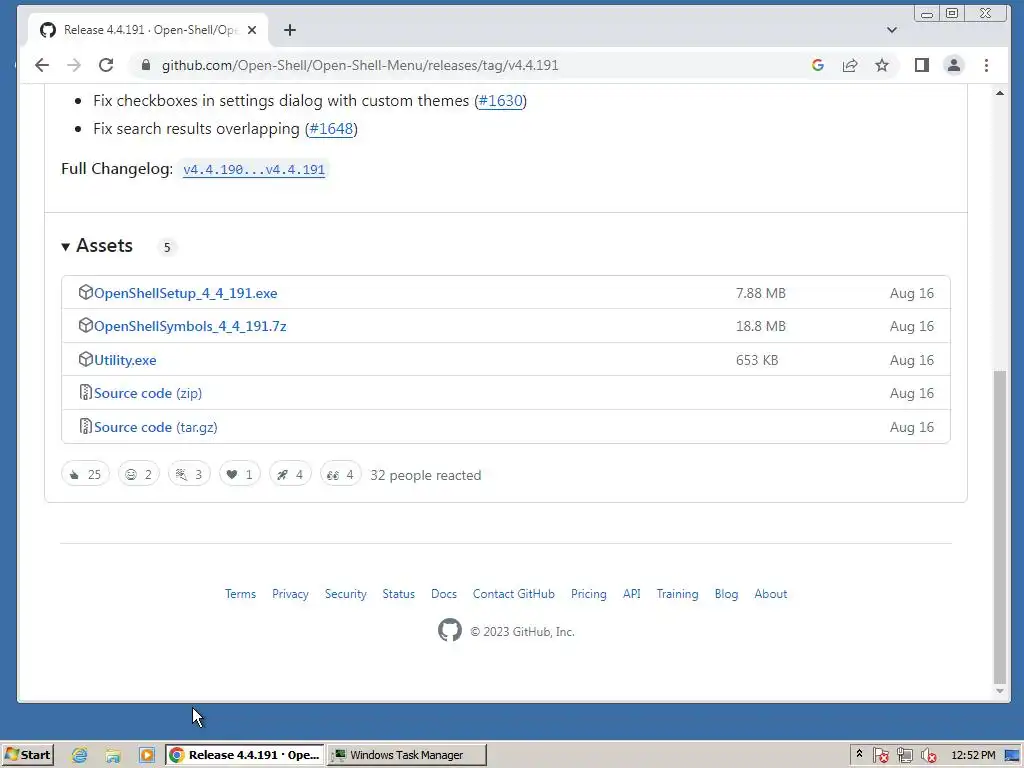
Task: Open the Chrome side panel icon
Action: coord(921,65)
